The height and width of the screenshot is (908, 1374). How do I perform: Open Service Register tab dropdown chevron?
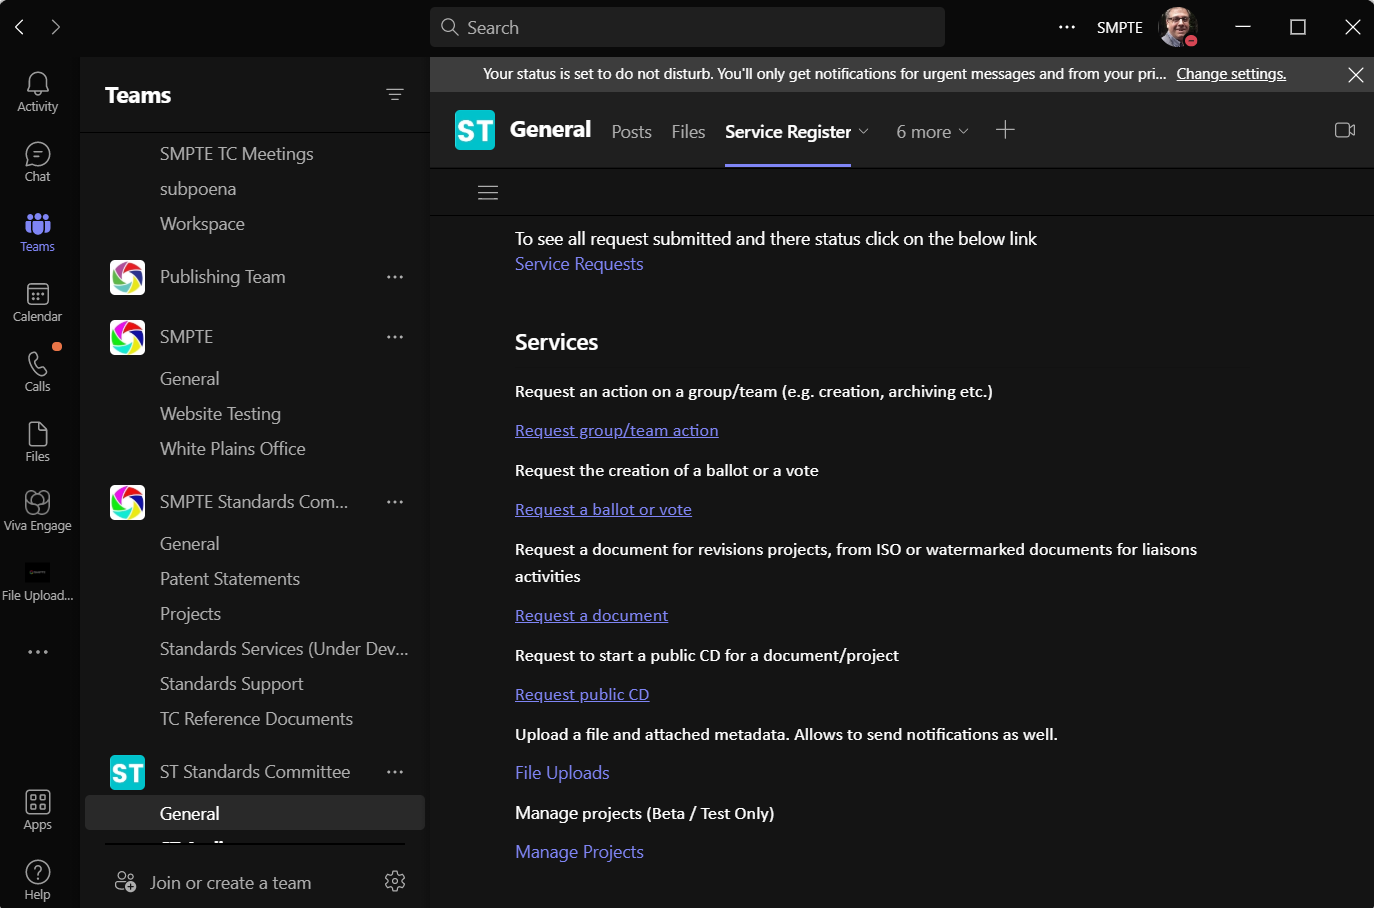(864, 132)
